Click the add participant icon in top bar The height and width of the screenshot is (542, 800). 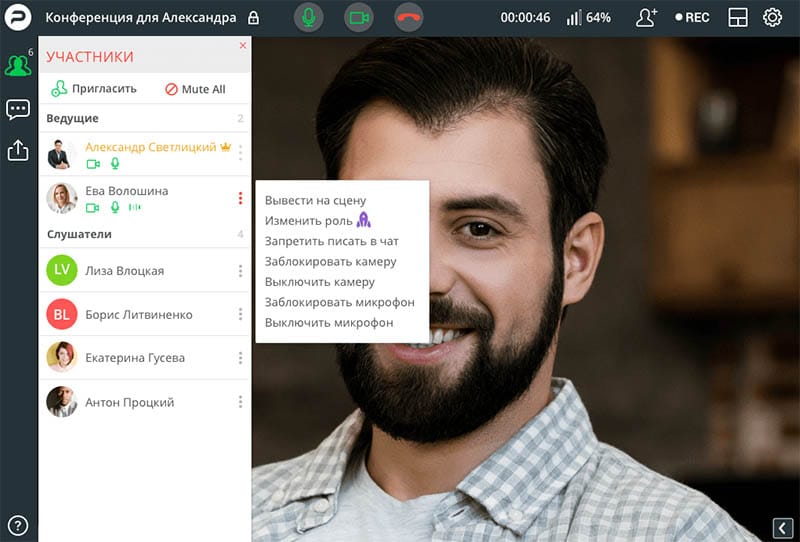pos(646,17)
